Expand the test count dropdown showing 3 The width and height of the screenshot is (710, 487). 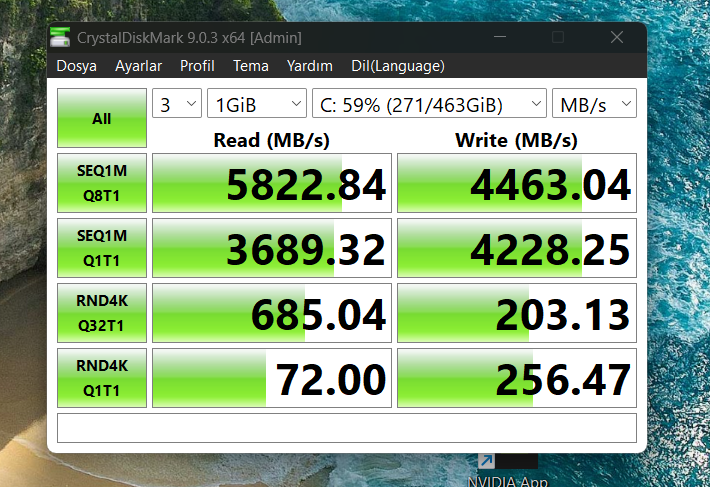pyautogui.click(x=177, y=104)
